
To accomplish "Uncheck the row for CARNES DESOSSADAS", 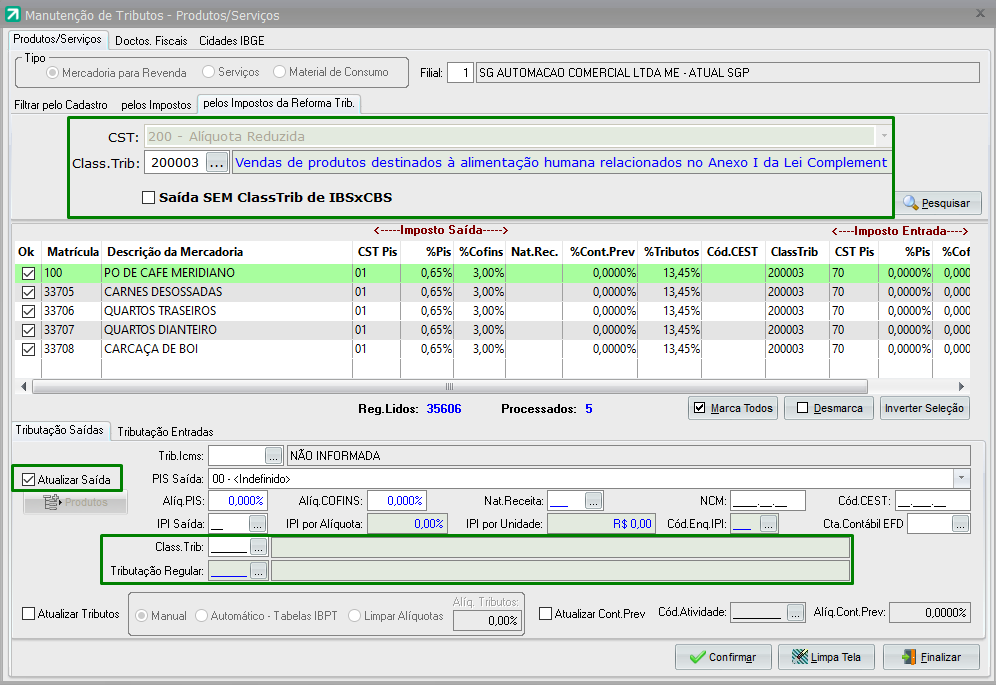I will (x=28, y=292).
